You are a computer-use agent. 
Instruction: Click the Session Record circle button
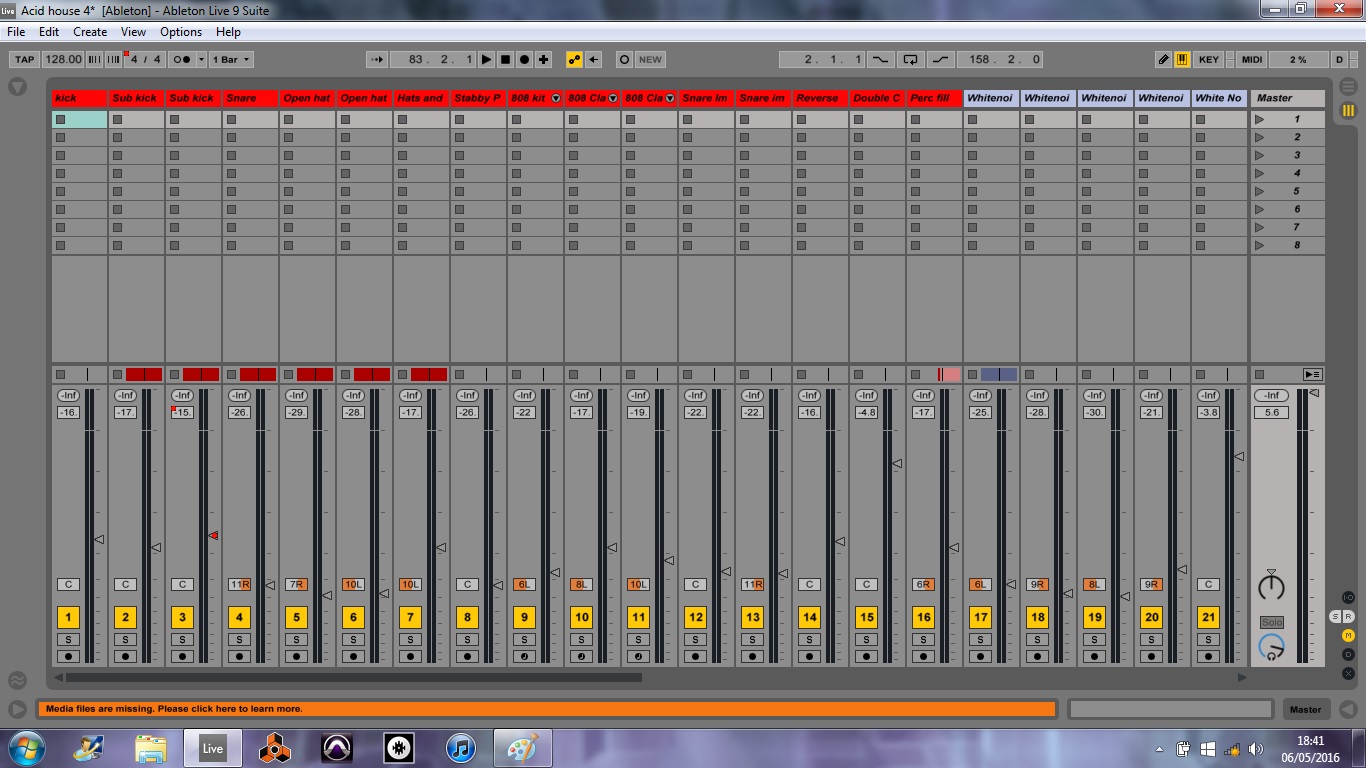coord(624,59)
